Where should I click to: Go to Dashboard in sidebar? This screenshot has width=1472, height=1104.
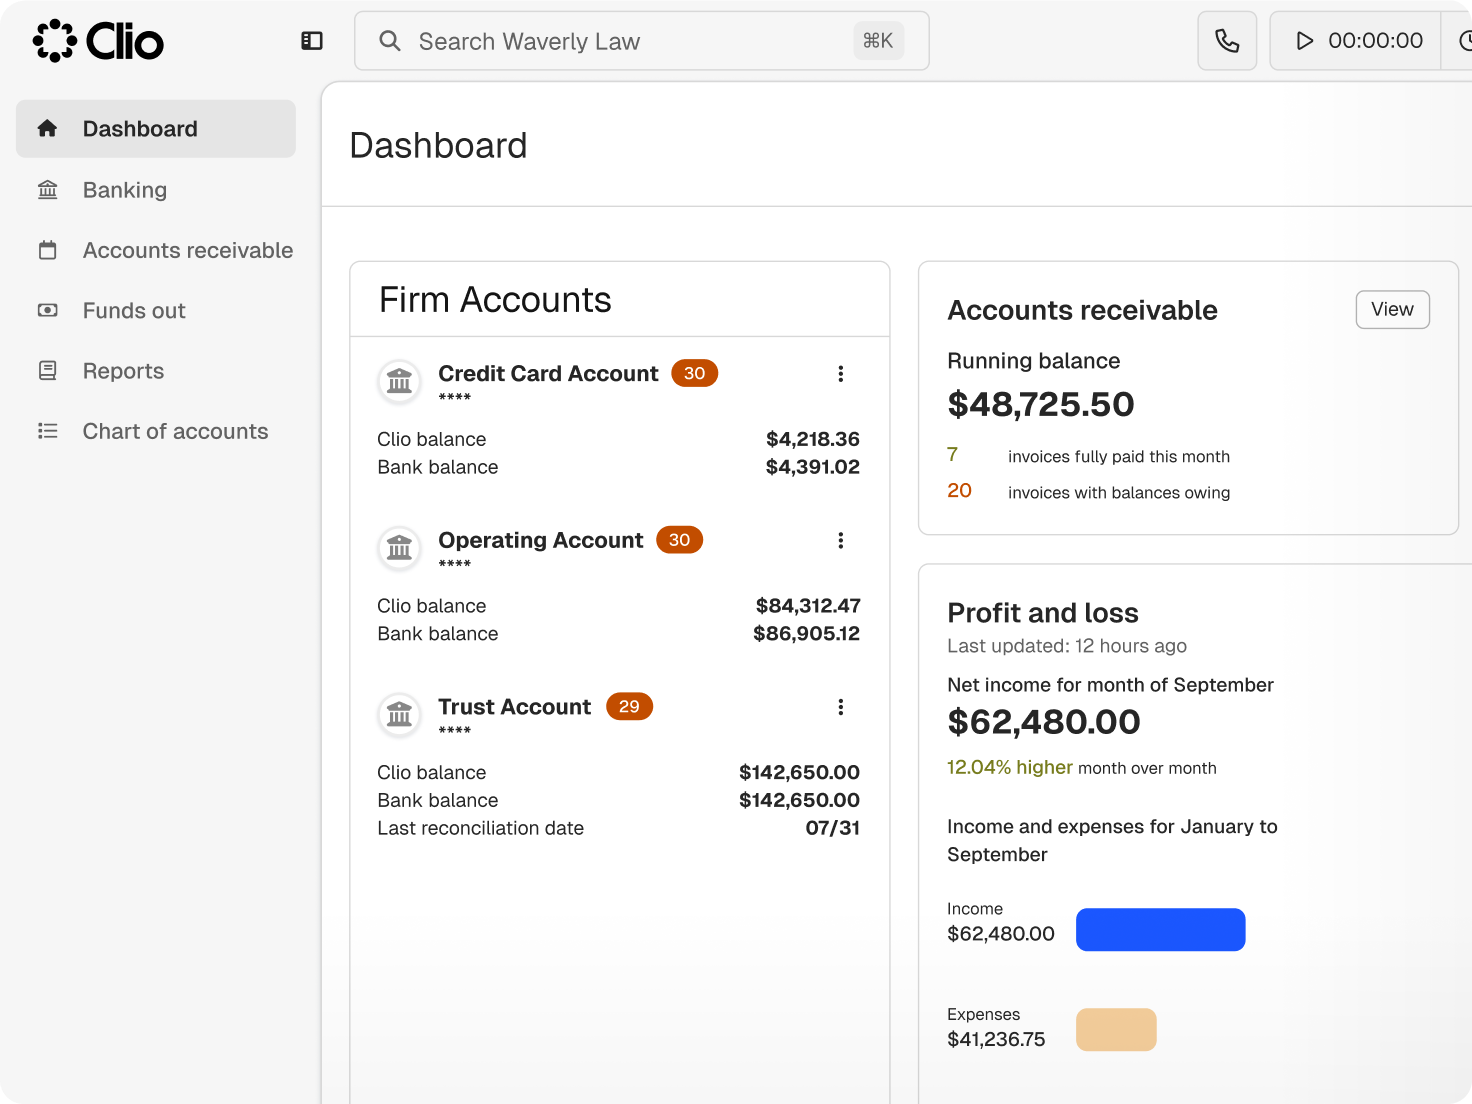click(x=156, y=128)
